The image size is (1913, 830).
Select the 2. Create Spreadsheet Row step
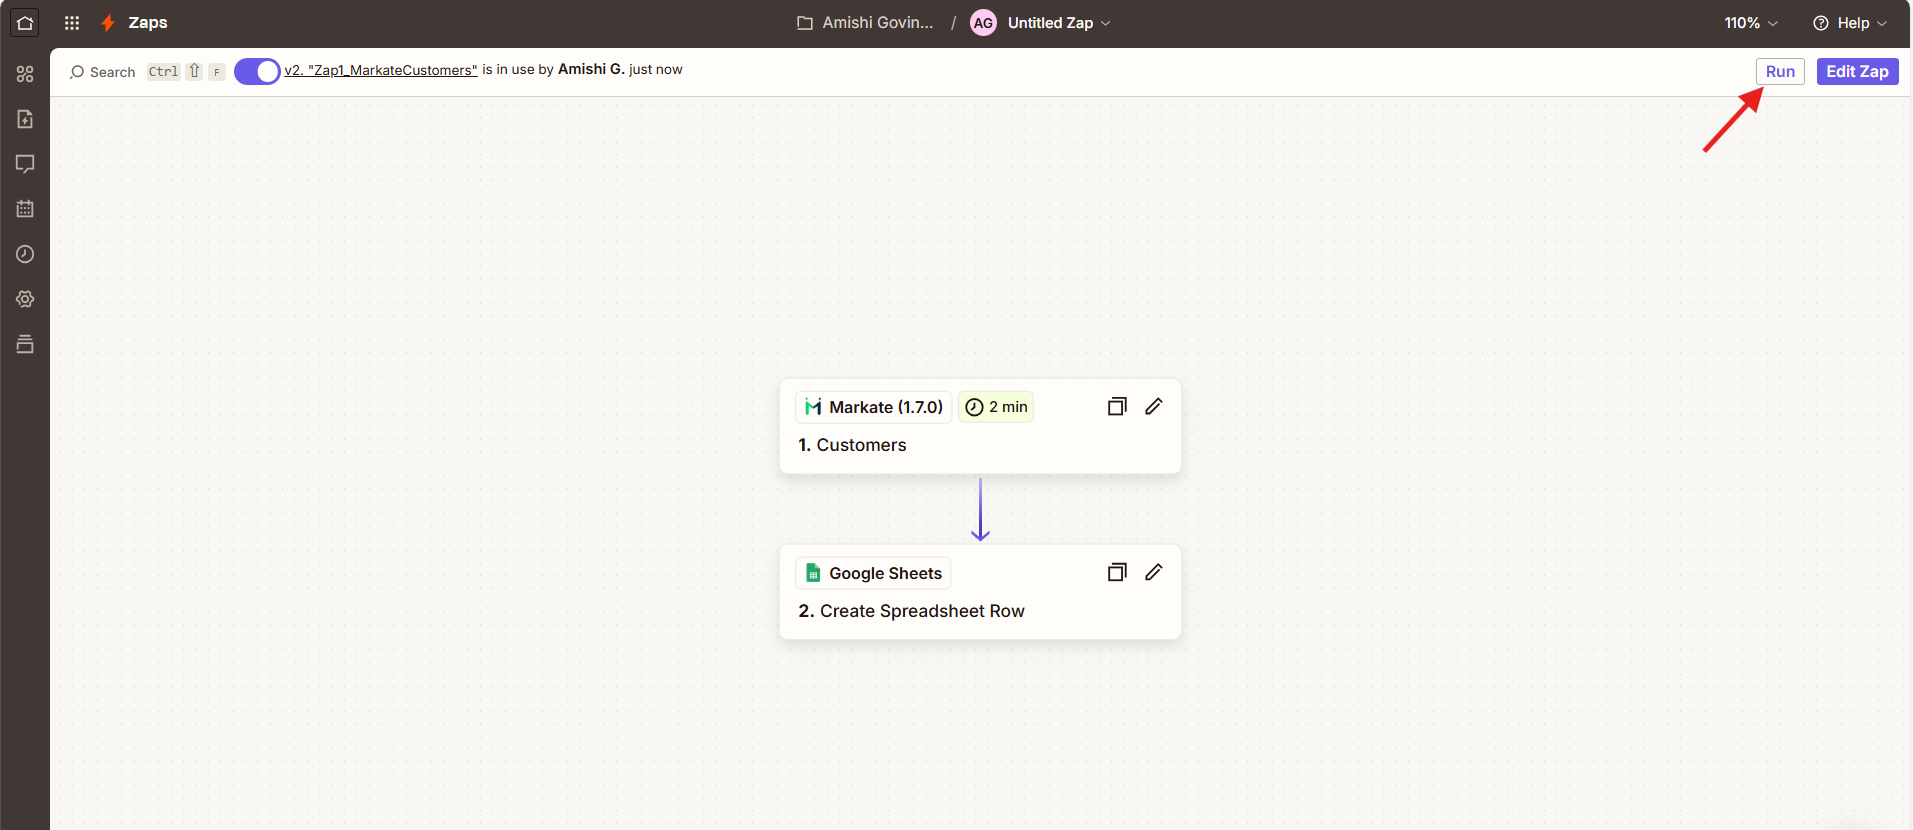click(980, 592)
